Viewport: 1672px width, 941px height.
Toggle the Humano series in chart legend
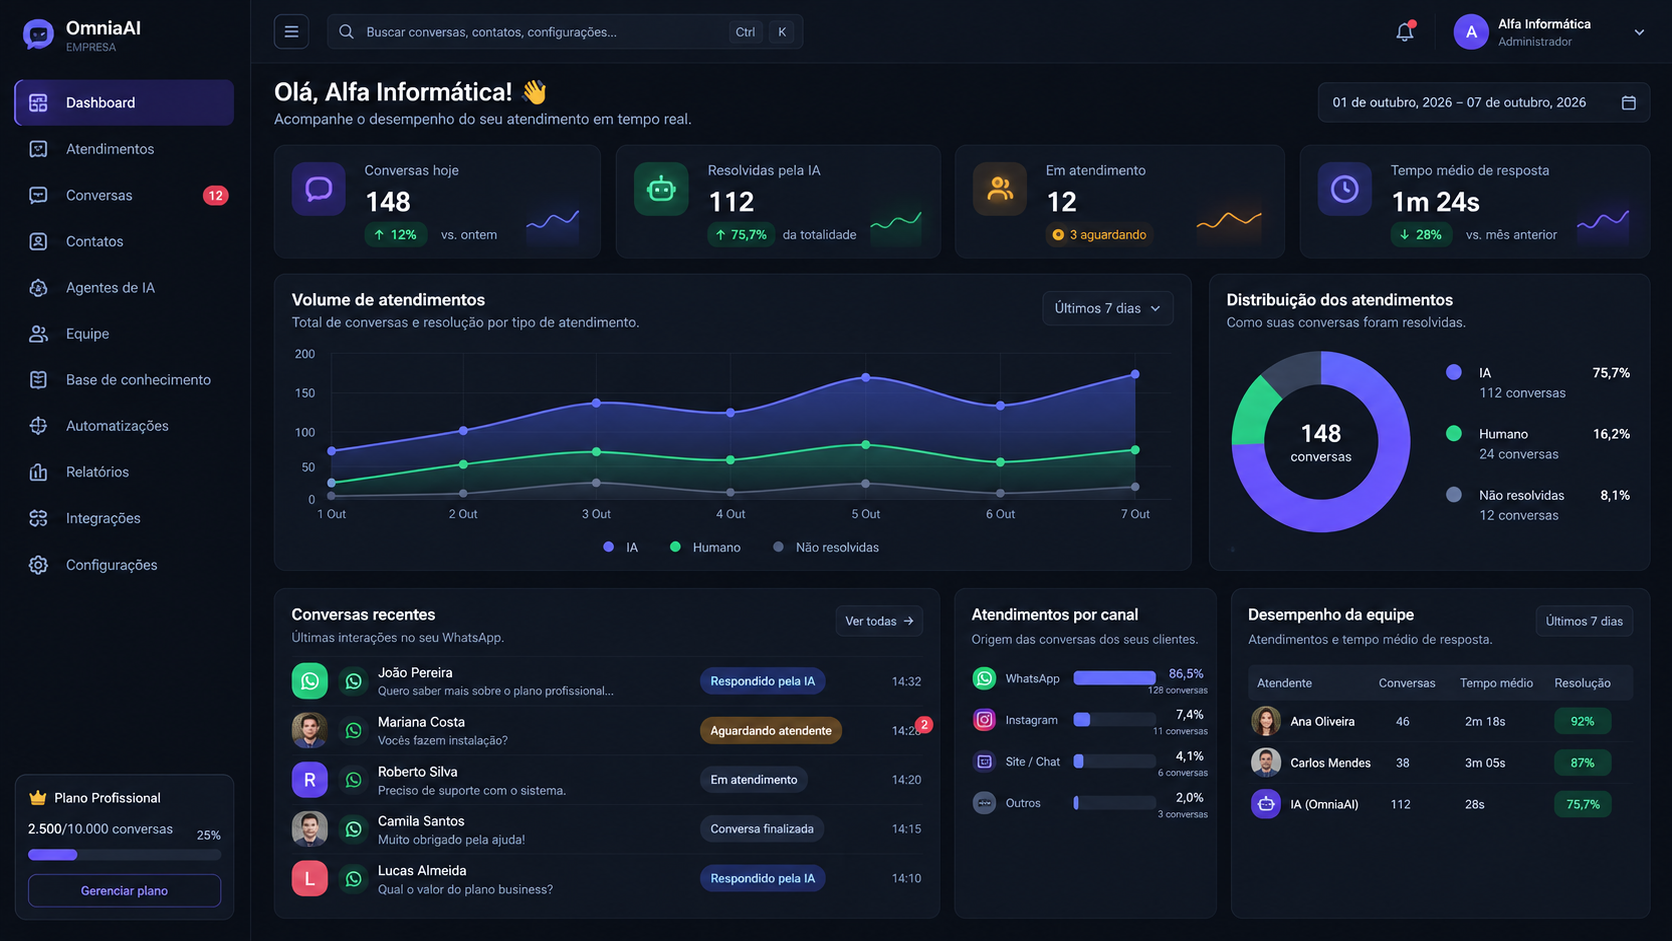point(705,548)
